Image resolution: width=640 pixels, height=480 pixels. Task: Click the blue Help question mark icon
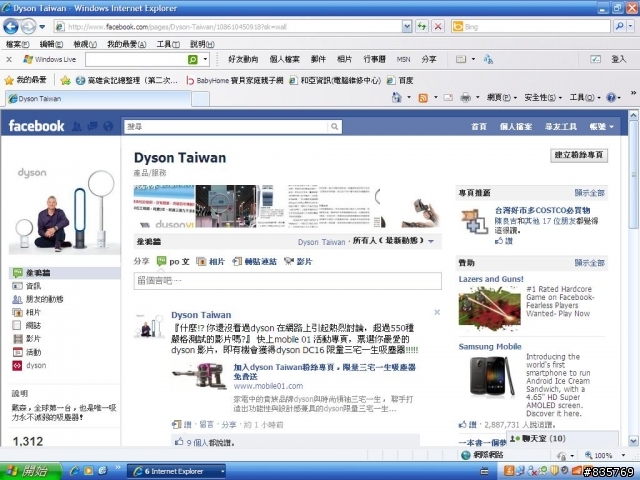(611, 98)
